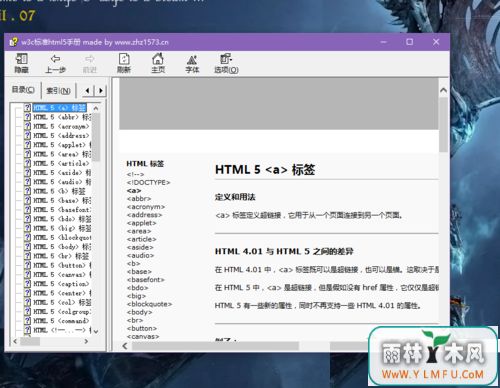Select tree item HTML 5 <body>
This screenshot has height=388, width=500.
[x=62, y=247]
